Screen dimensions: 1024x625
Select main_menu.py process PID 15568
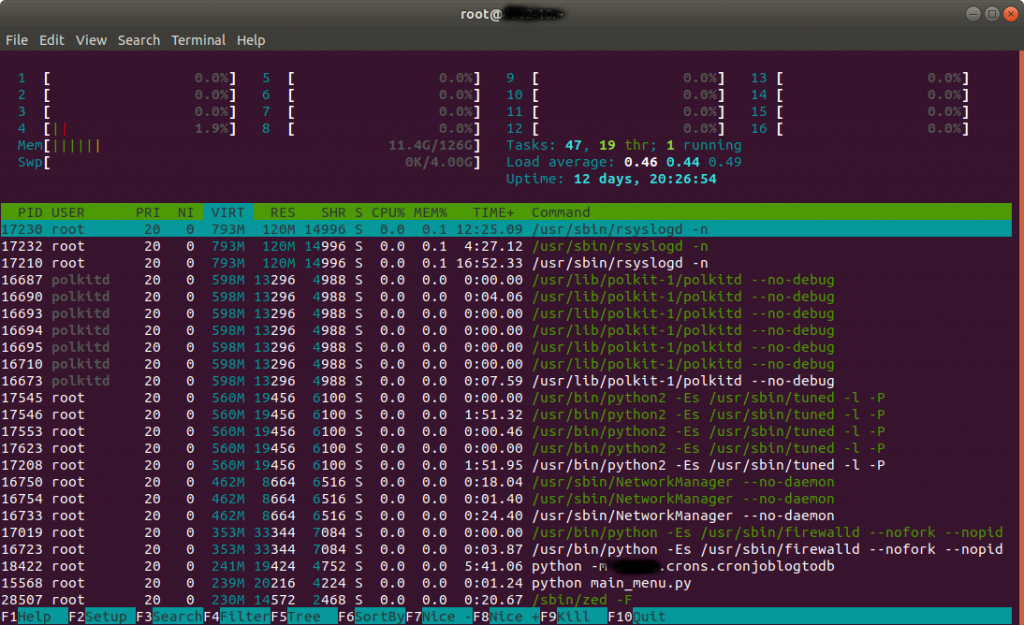point(506,583)
